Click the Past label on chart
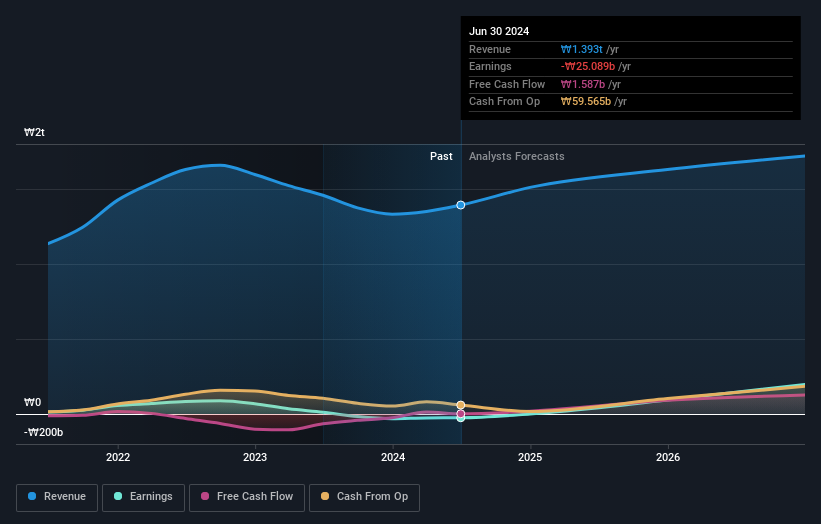The height and width of the screenshot is (524, 821). (x=441, y=156)
